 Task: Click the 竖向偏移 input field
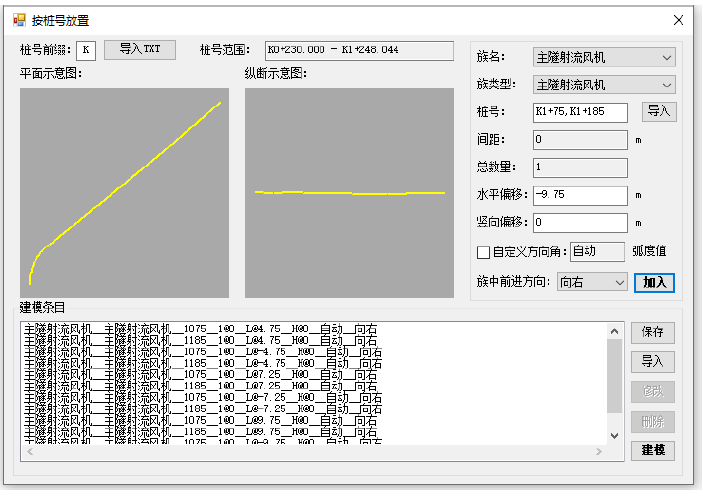coord(580,223)
